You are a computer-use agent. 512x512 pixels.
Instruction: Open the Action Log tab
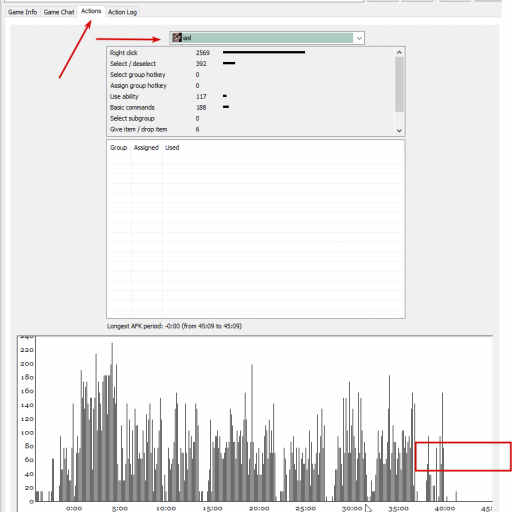click(x=122, y=12)
